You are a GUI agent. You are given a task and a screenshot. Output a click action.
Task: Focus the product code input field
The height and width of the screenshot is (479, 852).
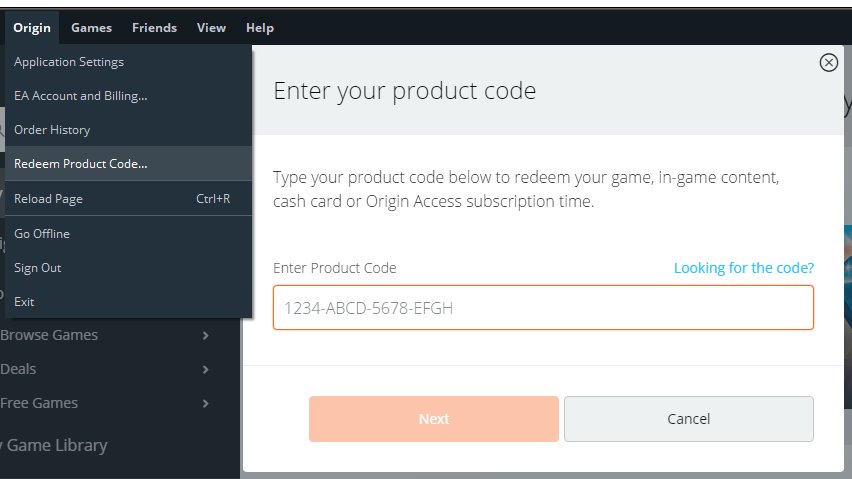(x=543, y=308)
